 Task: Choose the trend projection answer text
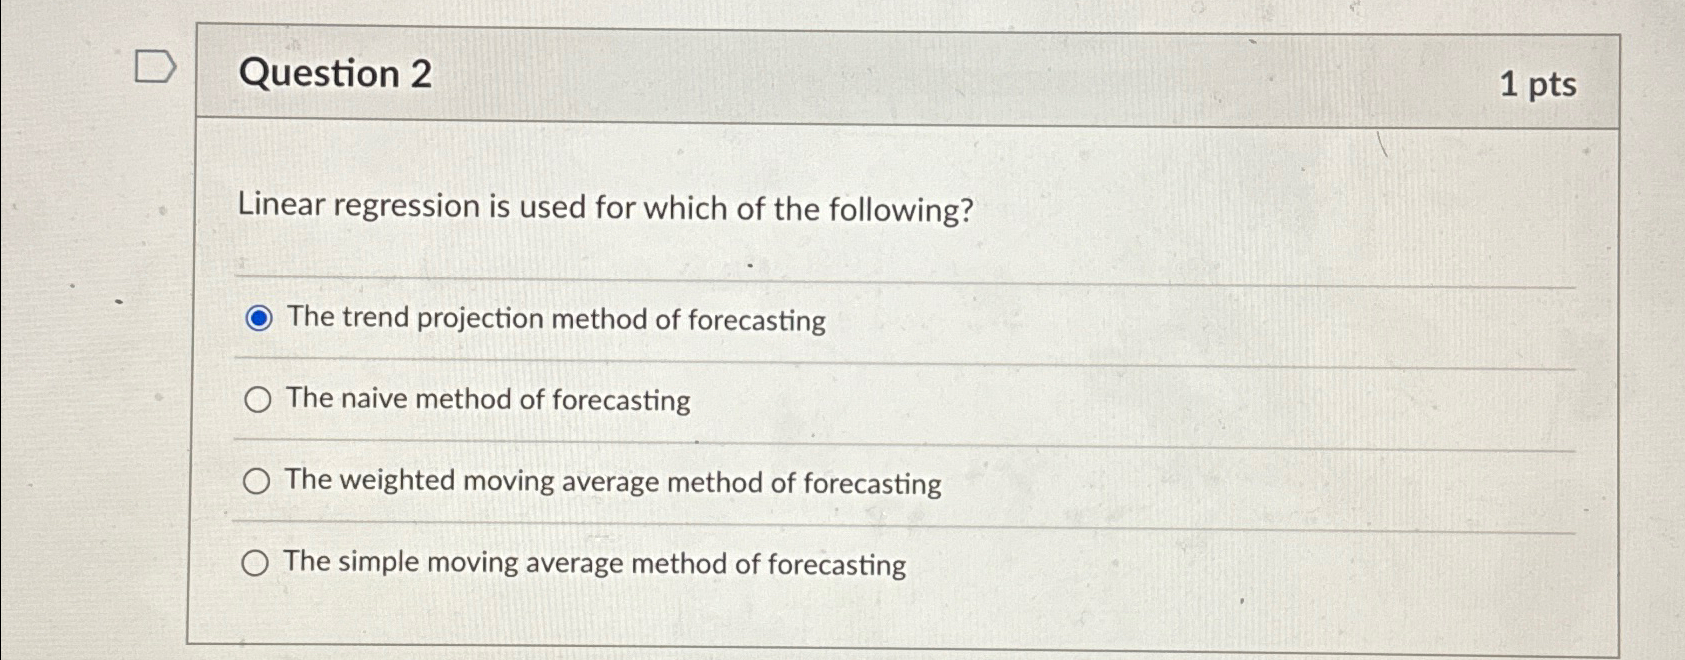[x=553, y=319]
